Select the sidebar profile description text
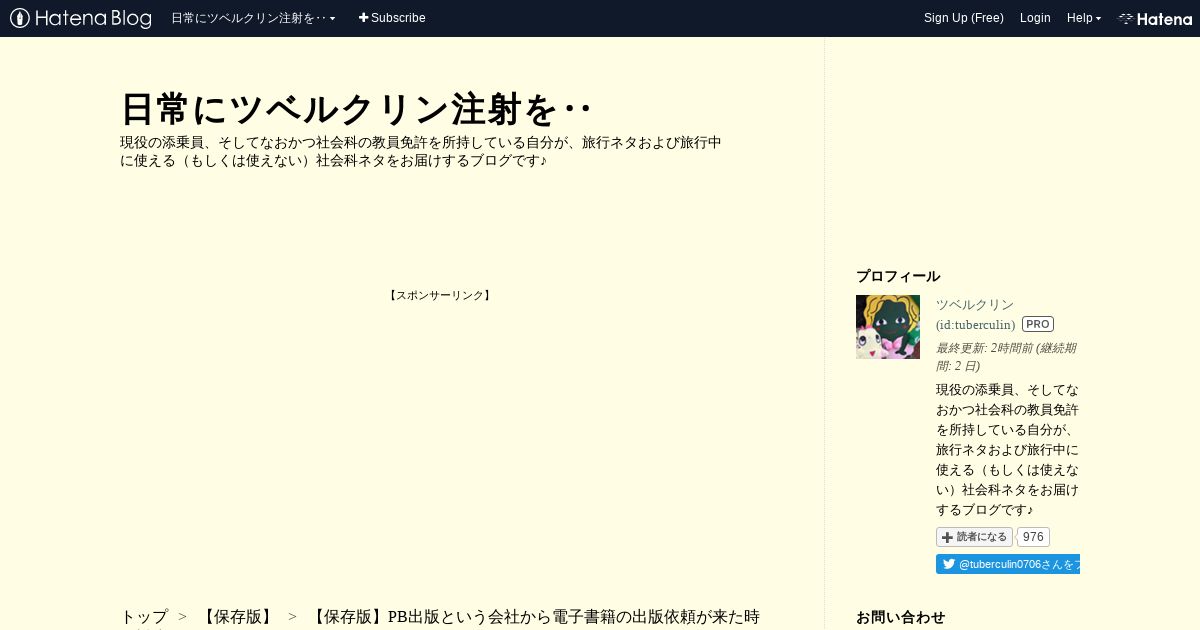The height and width of the screenshot is (630, 1200). 1008,450
